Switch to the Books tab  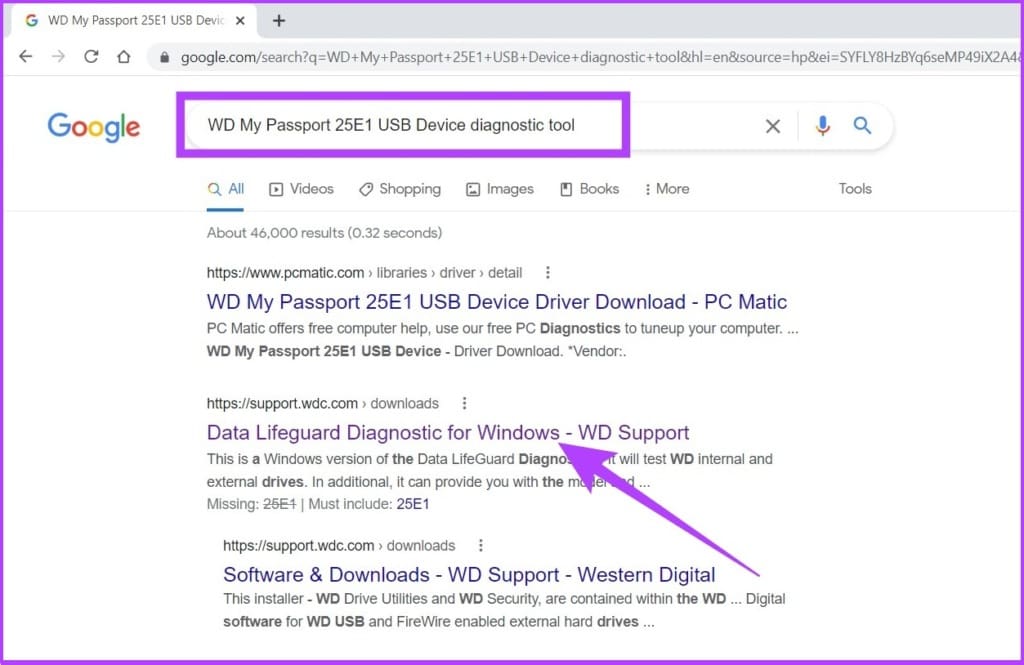click(590, 189)
